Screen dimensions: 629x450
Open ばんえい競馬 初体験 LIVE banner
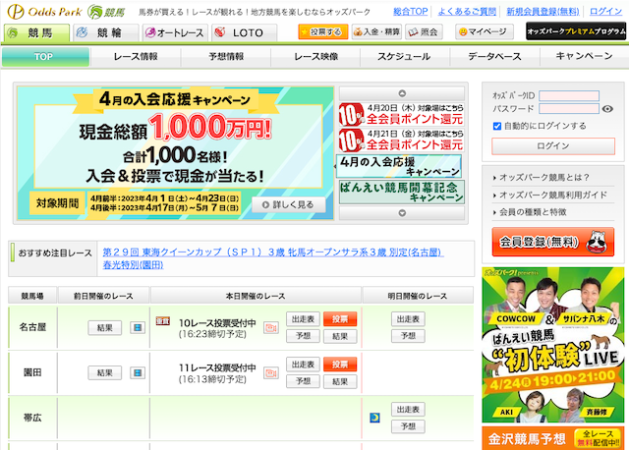553,345
